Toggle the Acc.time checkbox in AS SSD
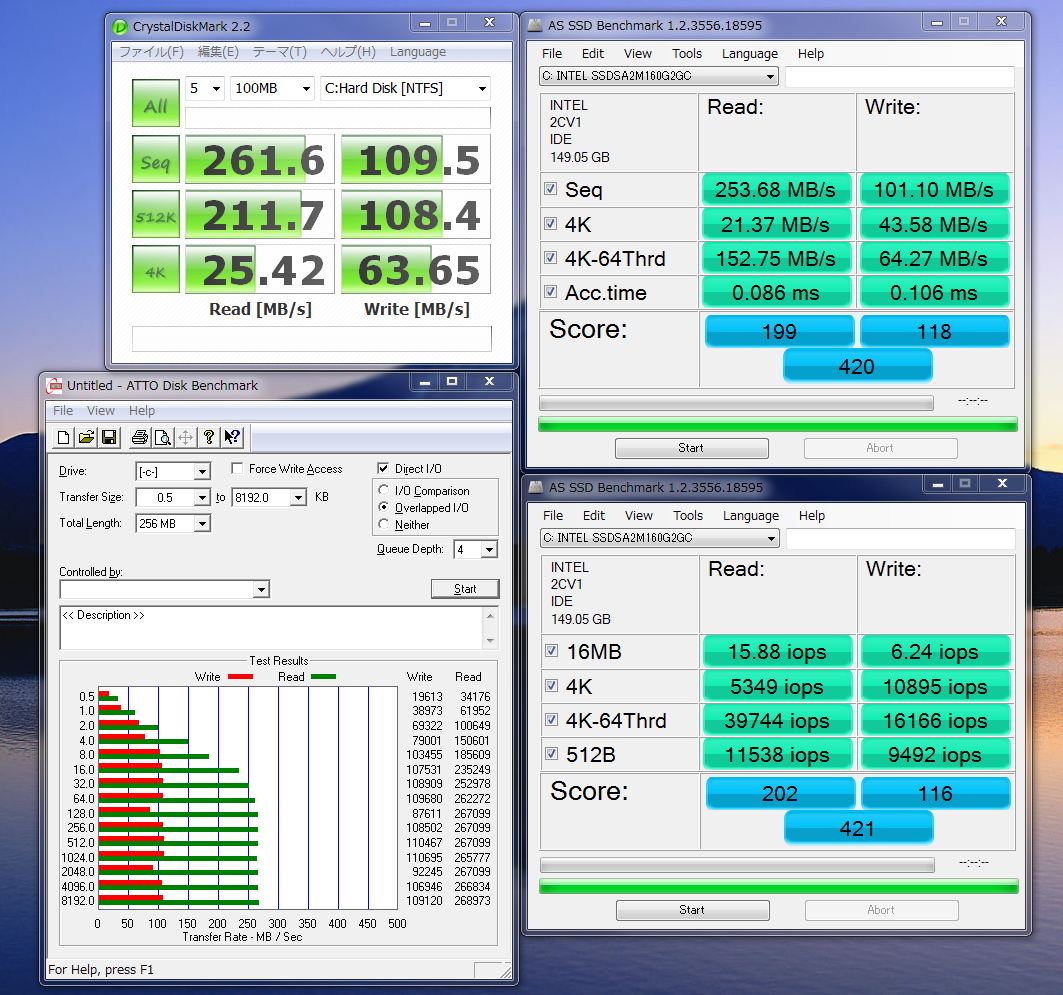Image resolution: width=1063 pixels, height=995 pixels. pyautogui.click(x=550, y=292)
